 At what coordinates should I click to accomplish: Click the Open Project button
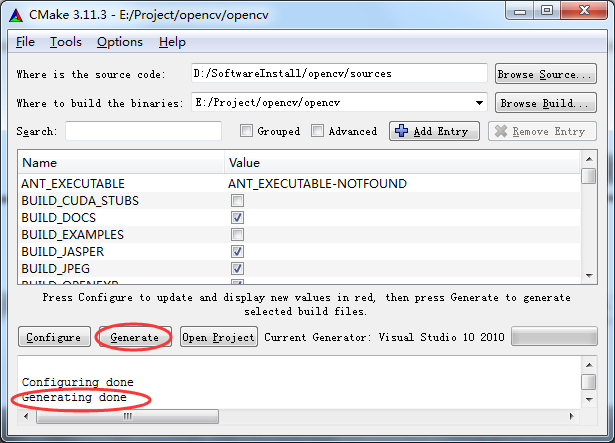pos(218,337)
